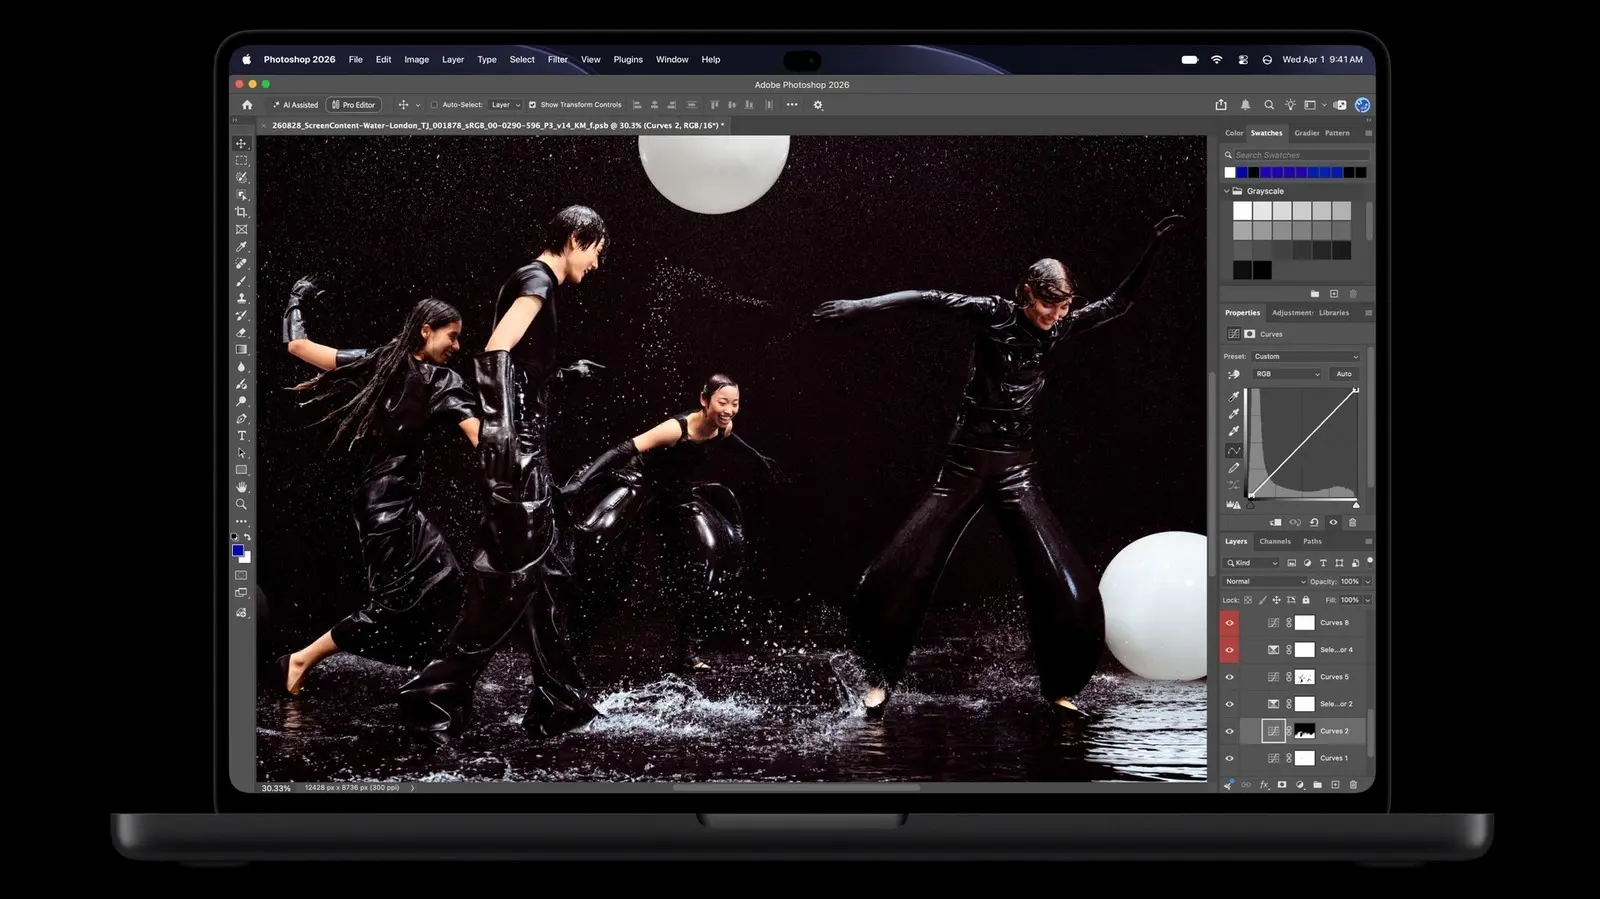Select the white swatch in Grayscale group
Viewport: 1600px width, 899px height.
(1242, 211)
